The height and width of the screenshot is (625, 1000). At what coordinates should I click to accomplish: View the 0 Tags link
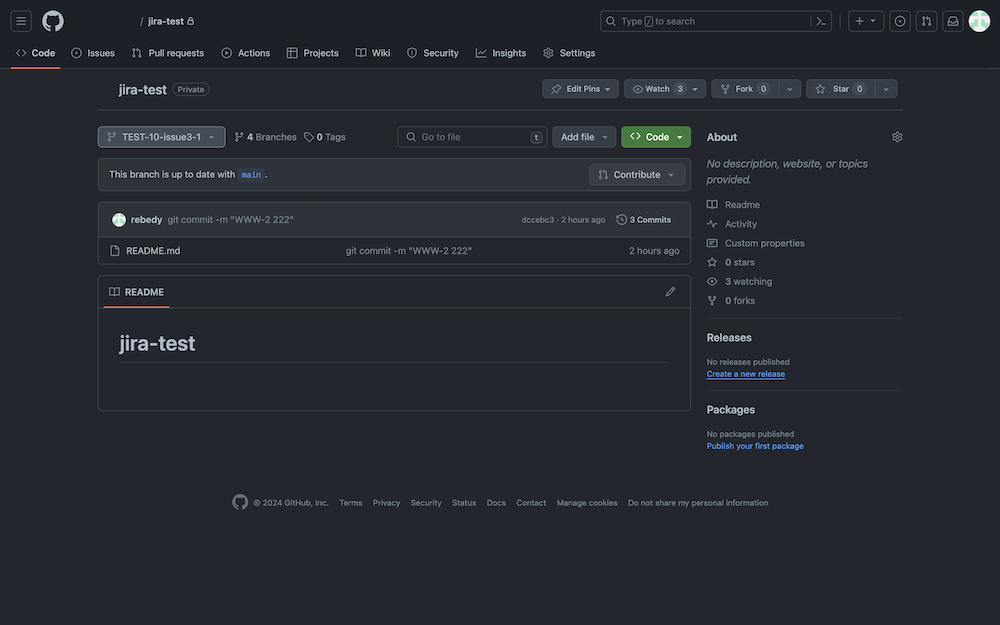pyautogui.click(x=325, y=136)
